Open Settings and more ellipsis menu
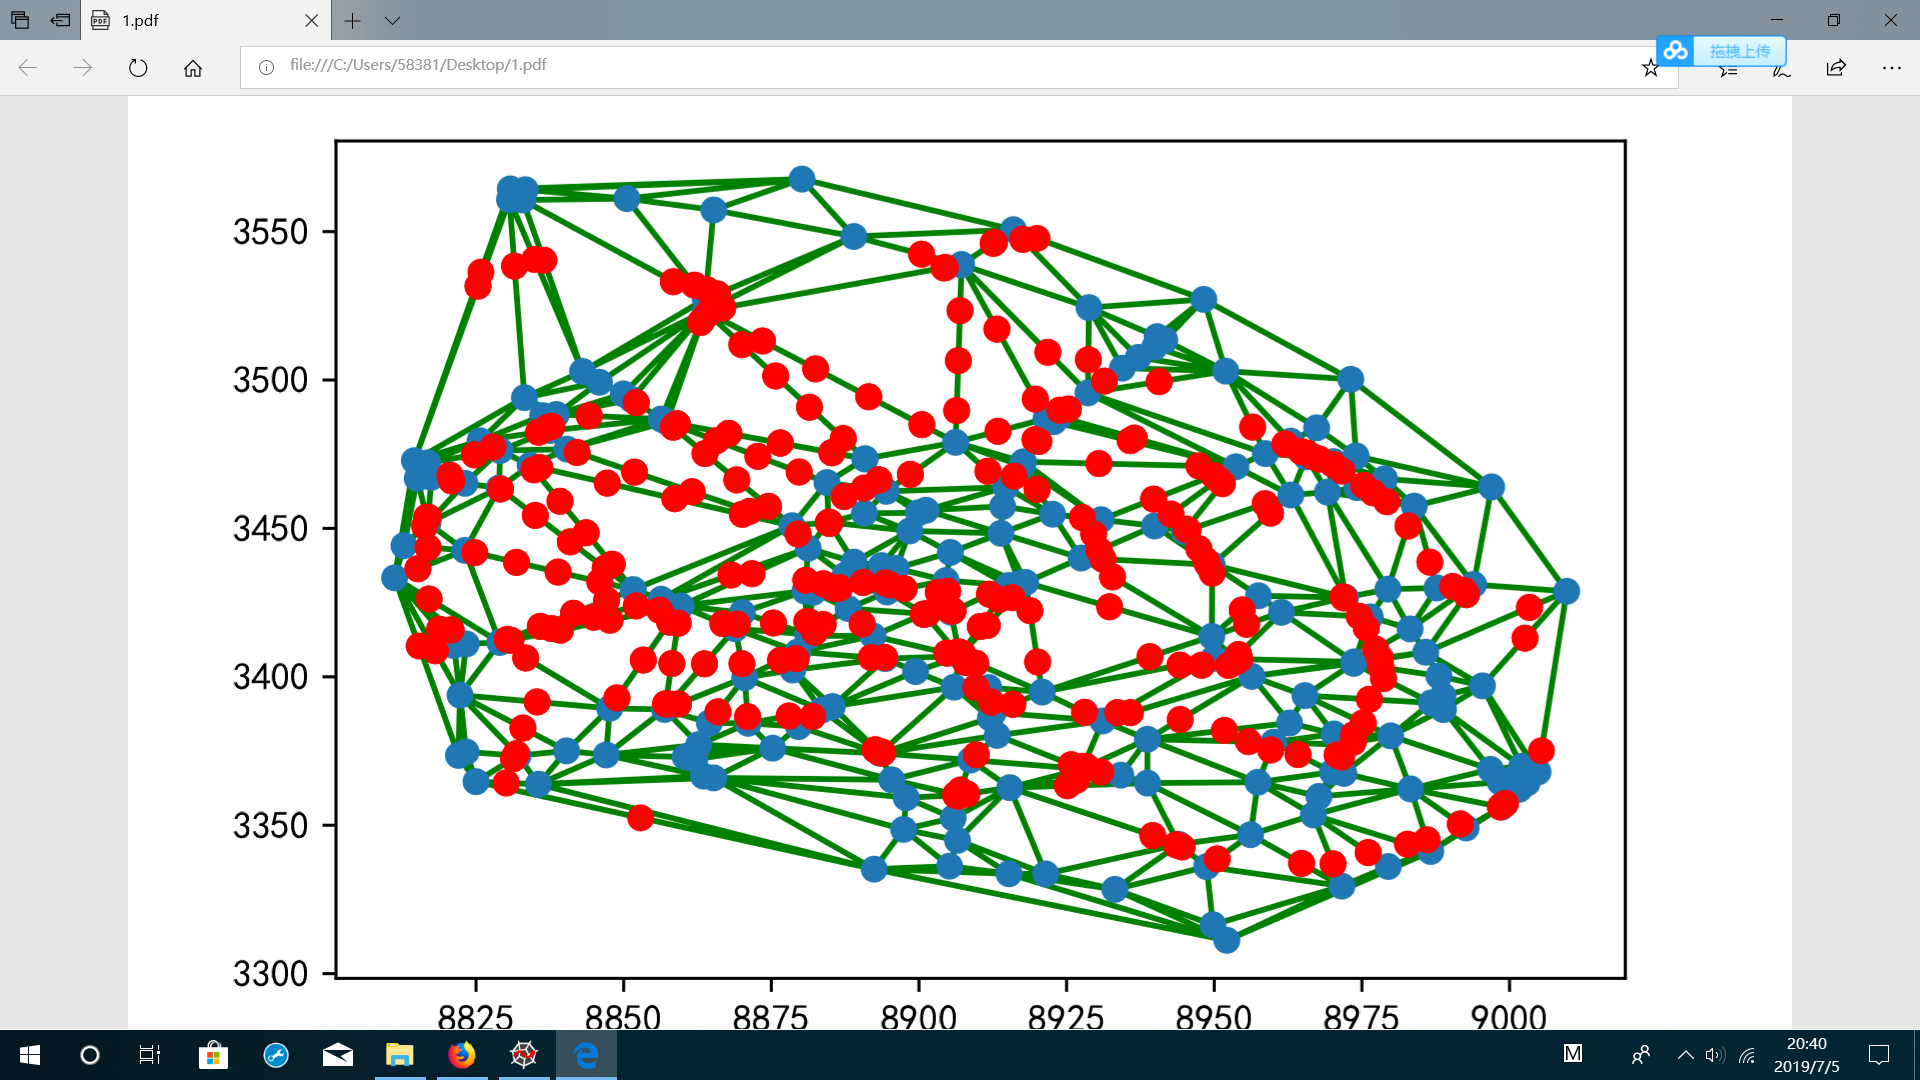This screenshot has width=1920, height=1080. click(x=1891, y=68)
